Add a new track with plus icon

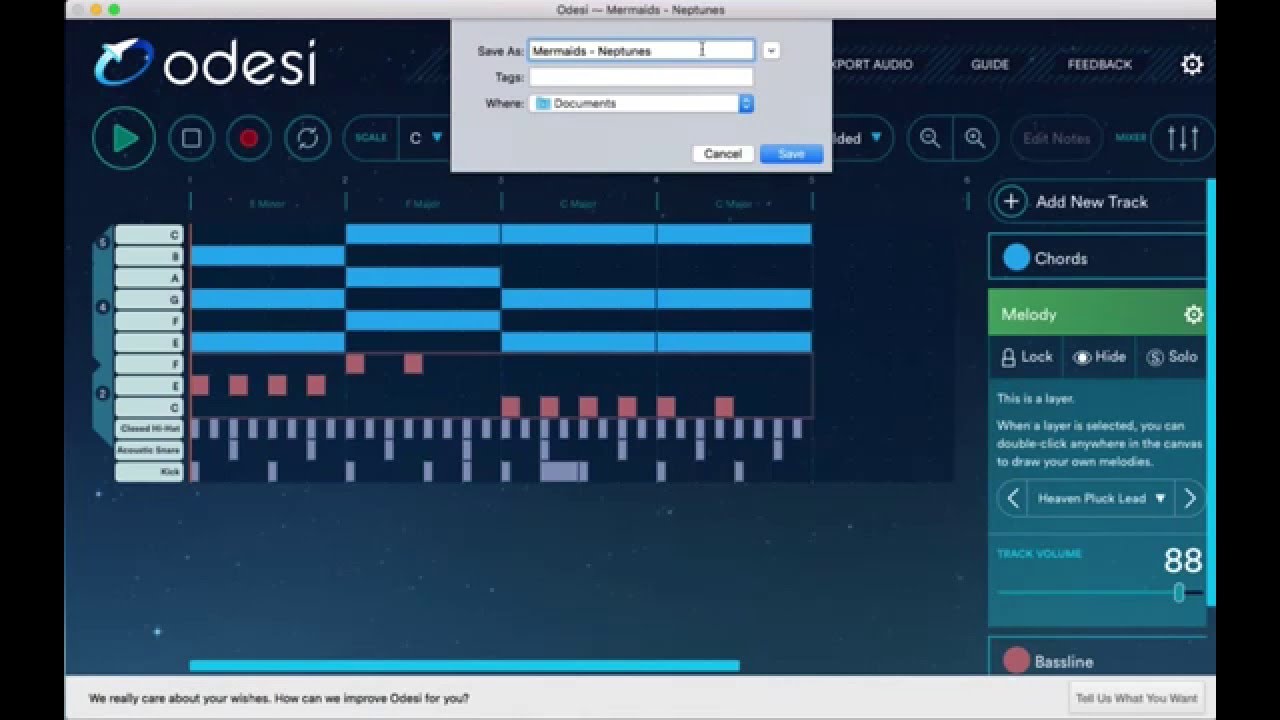[x=1011, y=202]
